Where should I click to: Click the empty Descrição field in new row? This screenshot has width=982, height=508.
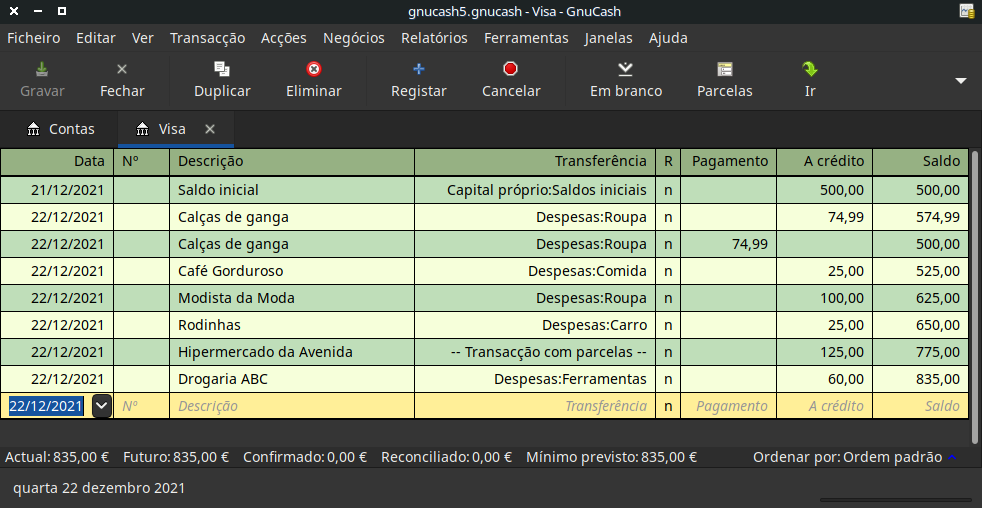(290, 406)
